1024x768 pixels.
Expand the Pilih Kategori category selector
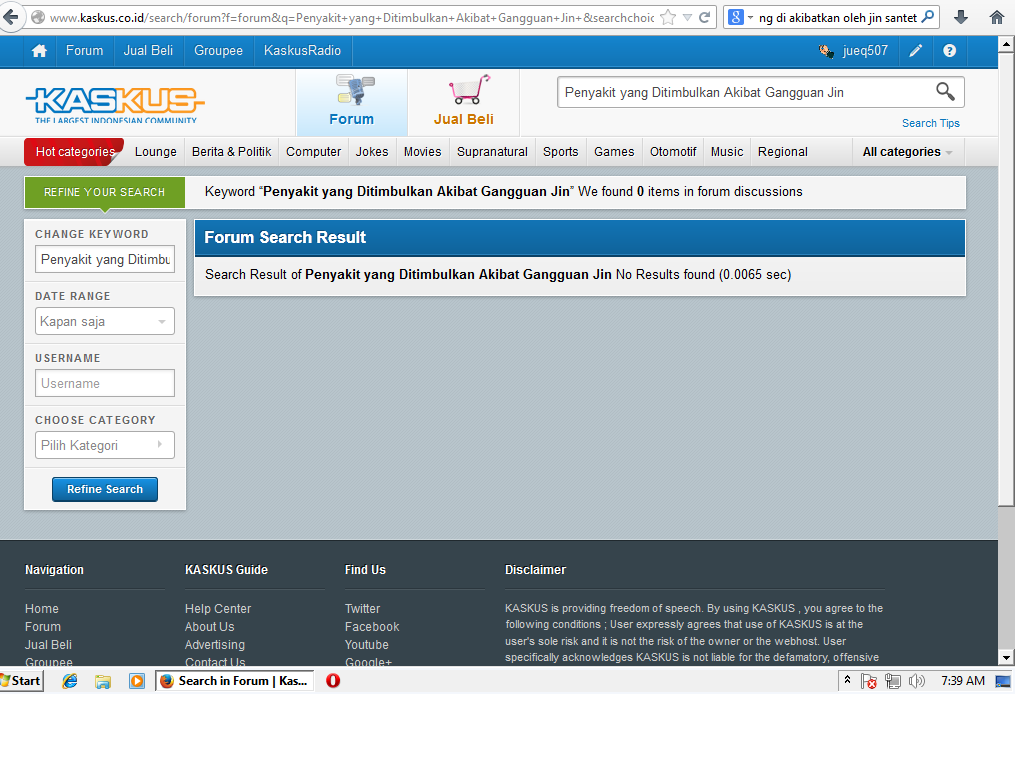click(104, 445)
